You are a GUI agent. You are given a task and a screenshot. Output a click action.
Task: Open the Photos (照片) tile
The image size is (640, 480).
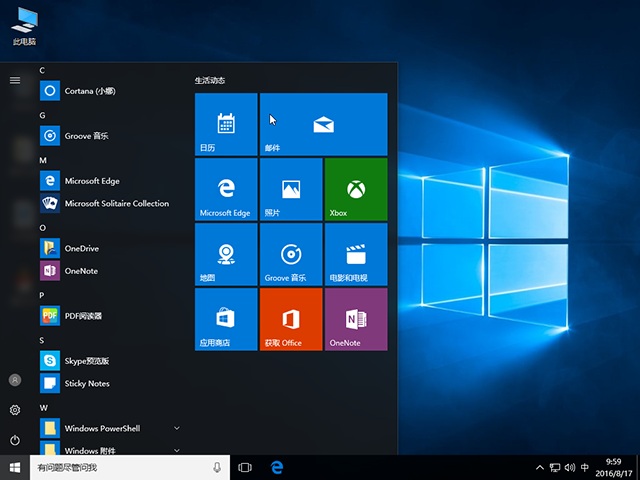[x=291, y=189]
